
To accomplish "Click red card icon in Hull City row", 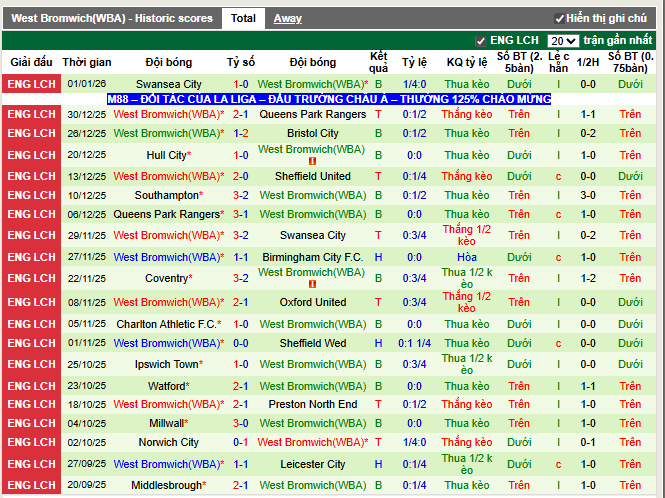I will pyautogui.click(x=313, y=161).
